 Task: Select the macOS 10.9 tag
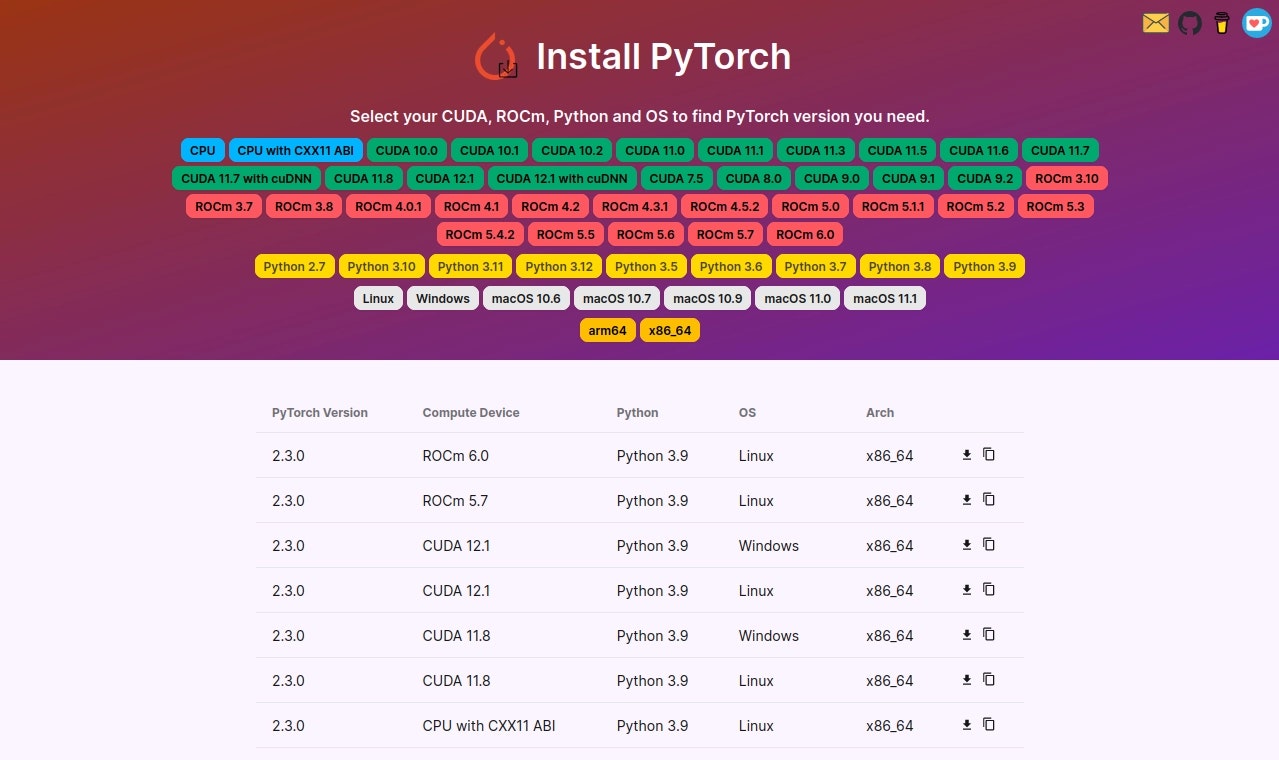point(708,299)
